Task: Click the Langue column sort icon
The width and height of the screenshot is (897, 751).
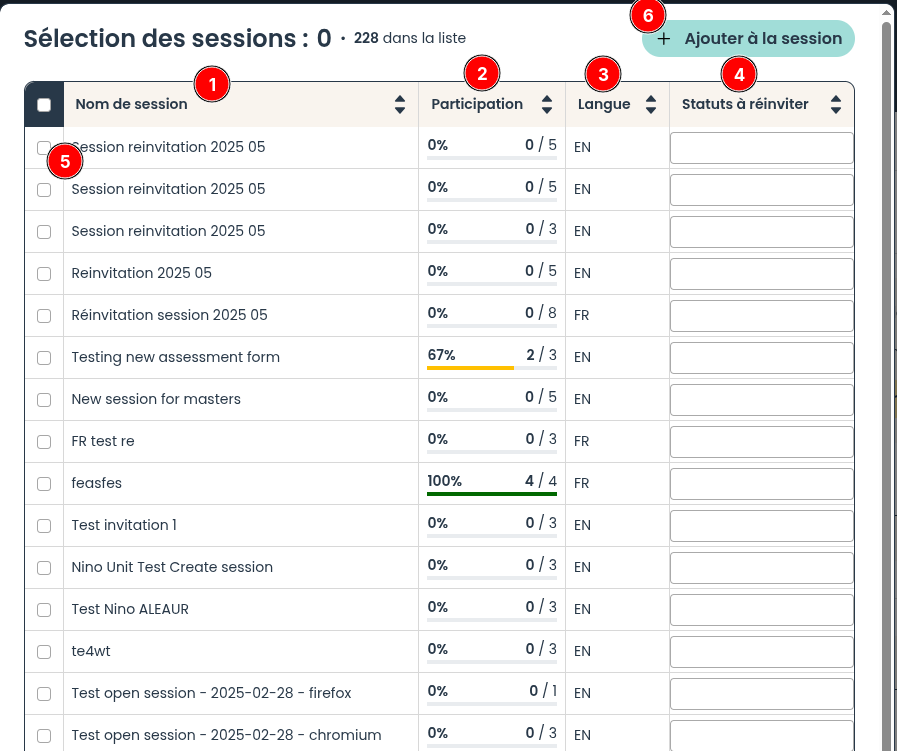Action: 651,104
